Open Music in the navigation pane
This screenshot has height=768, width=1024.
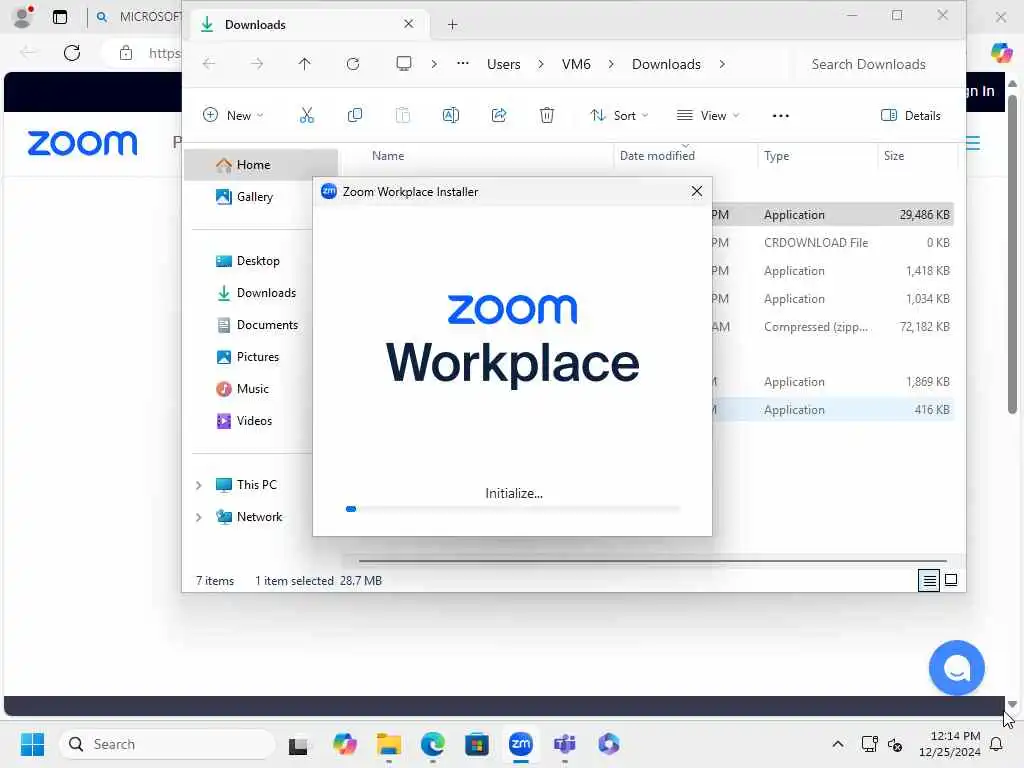click(x=252, y=389)
